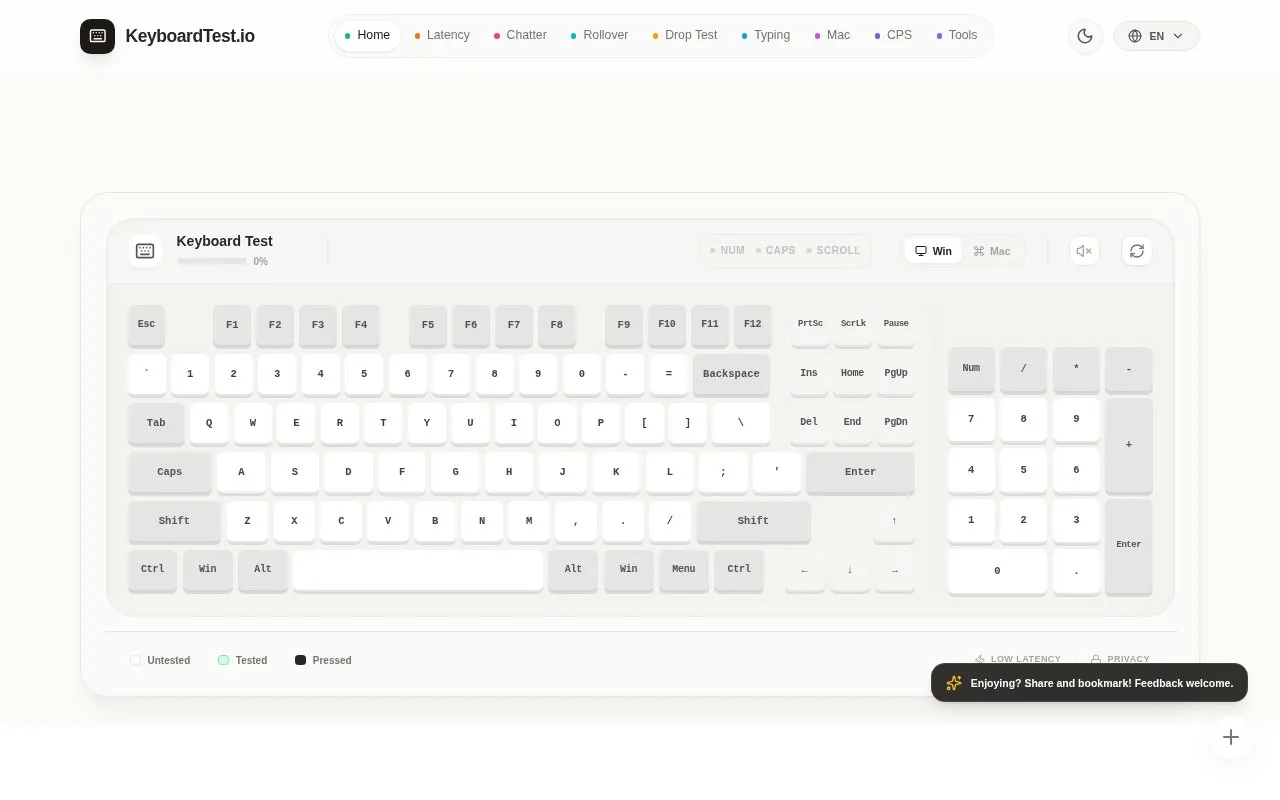Screen dimensions: 1280x800
Task: Open the Mac nav tab
Action: 832,35
